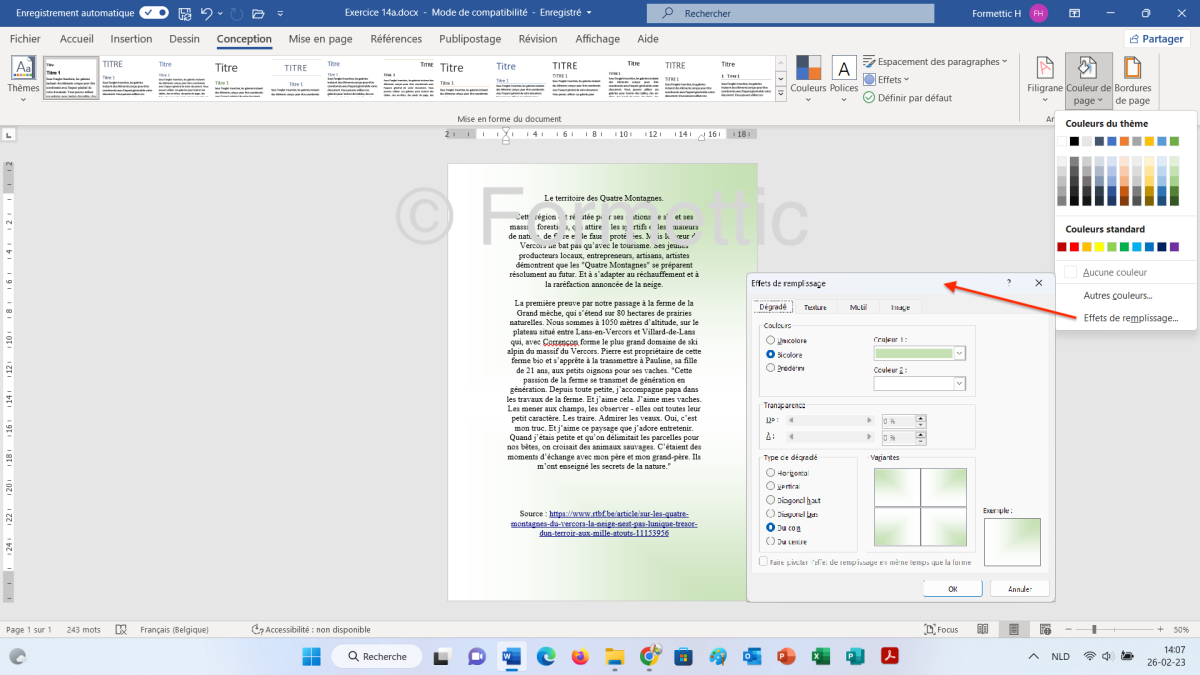This screenshot has width=1200, height=675.
Task: Switch to the Texture tab
Action: 815,308
